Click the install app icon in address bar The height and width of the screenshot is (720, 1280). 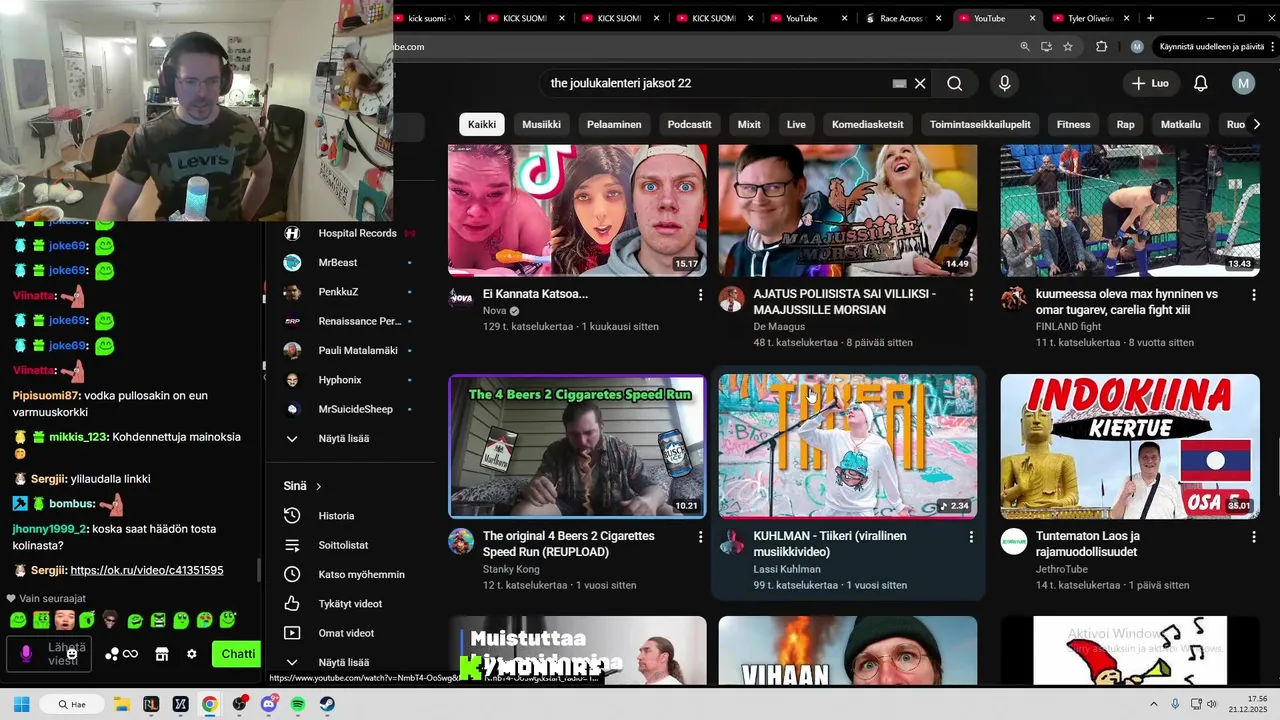pyautogui.click(x=1046, y=47)
